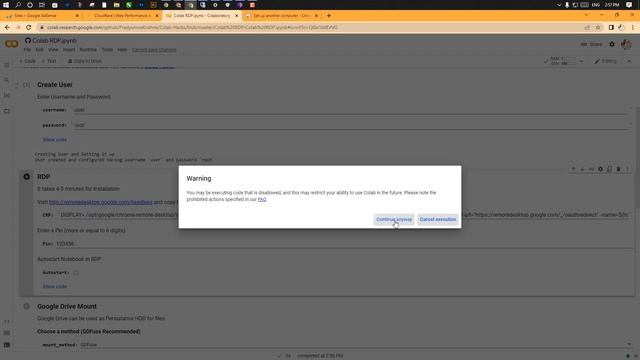Open the Google account avatar
640x360 pixels.
coord(626,44)
